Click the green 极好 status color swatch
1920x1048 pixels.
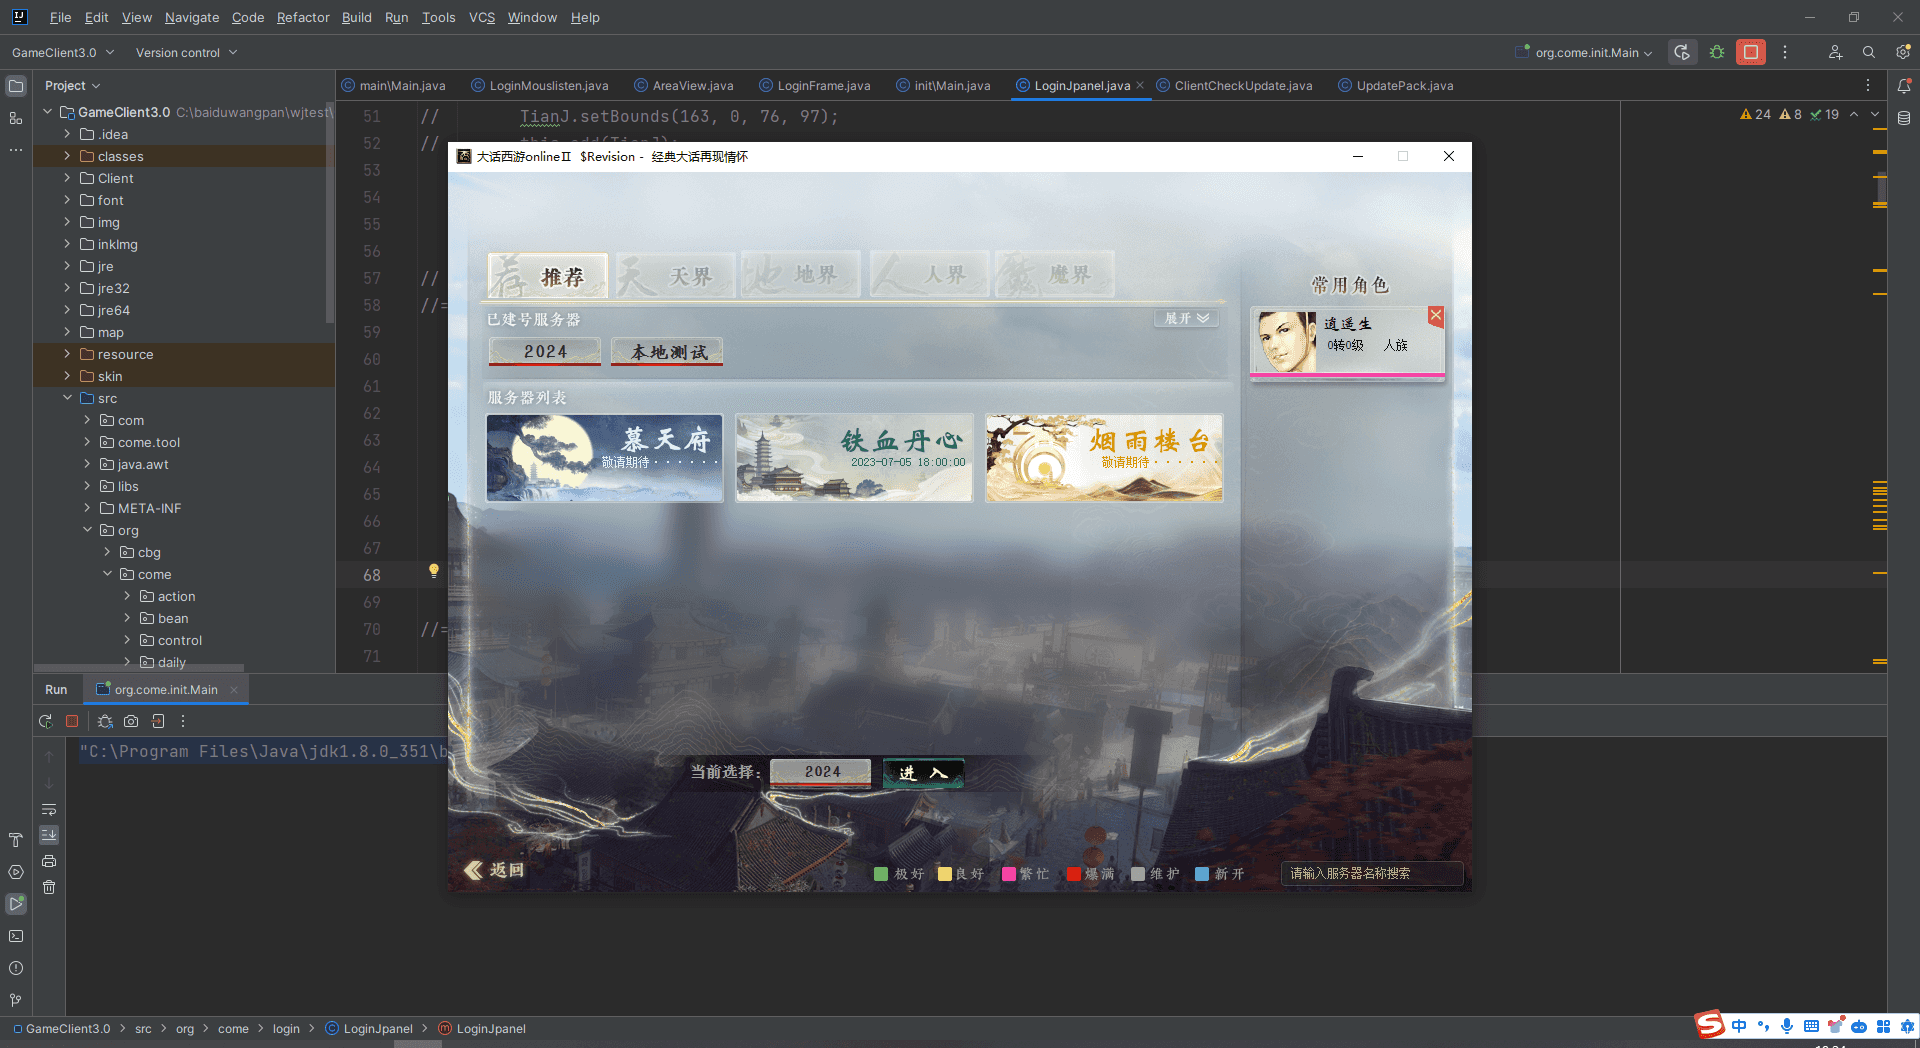click(x=881, y=874)
